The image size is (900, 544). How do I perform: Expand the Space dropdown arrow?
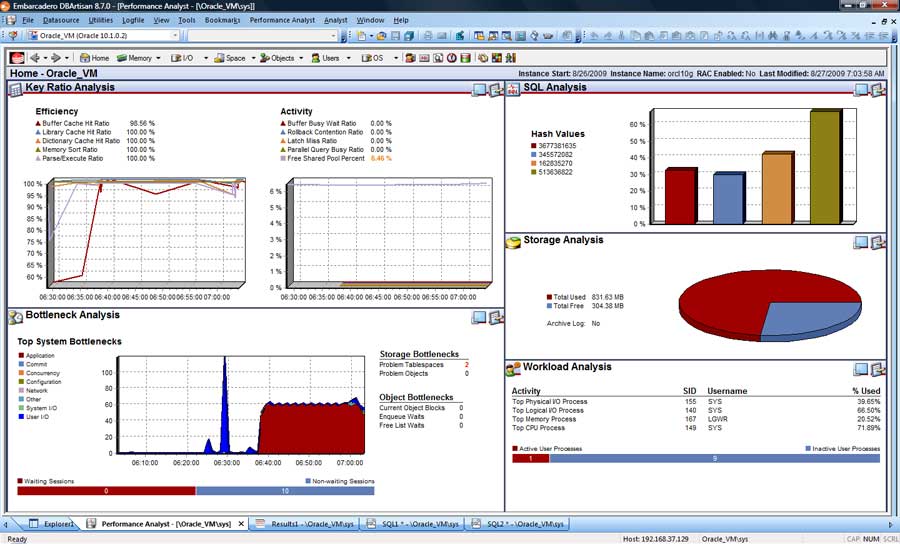coord(253,58)
